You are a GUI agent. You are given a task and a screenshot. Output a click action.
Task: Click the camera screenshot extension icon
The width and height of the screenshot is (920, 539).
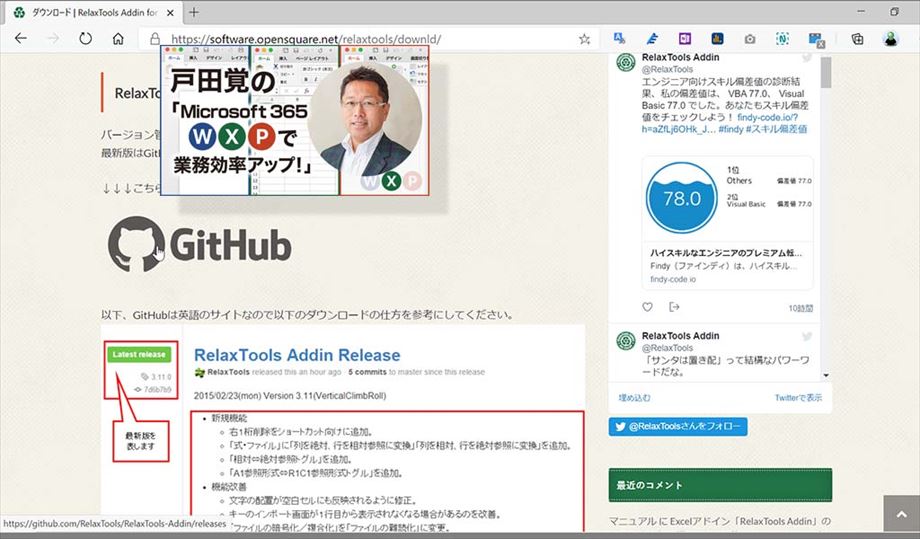750,39
